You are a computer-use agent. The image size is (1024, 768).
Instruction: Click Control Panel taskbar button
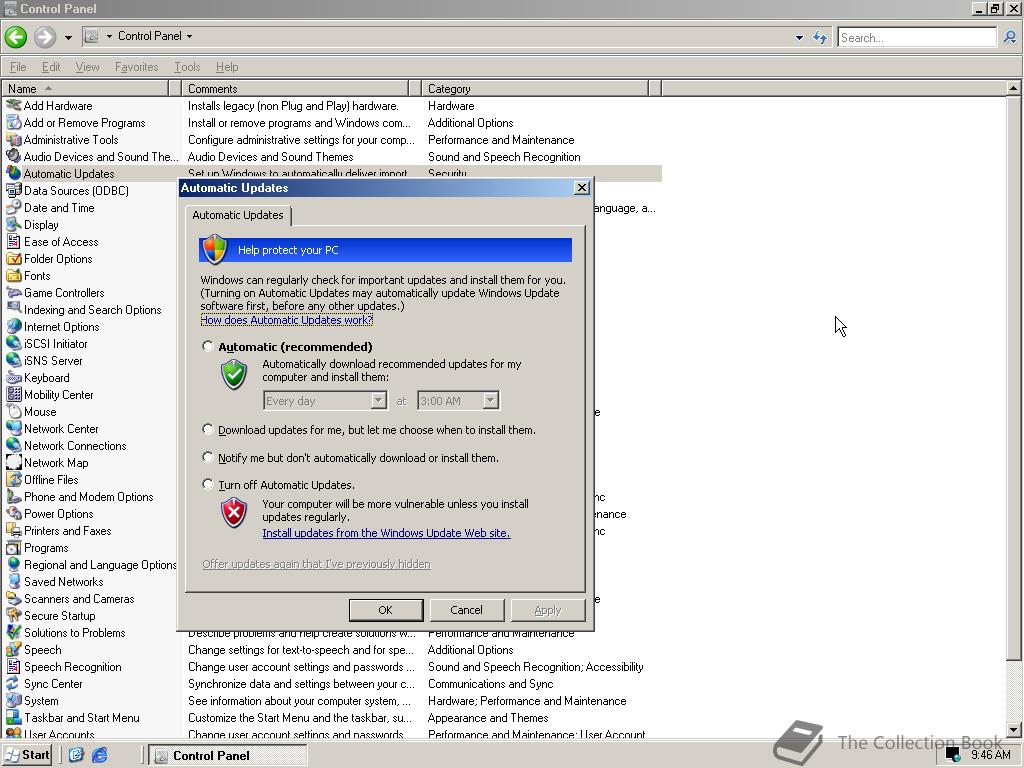(x=227, y=755)
